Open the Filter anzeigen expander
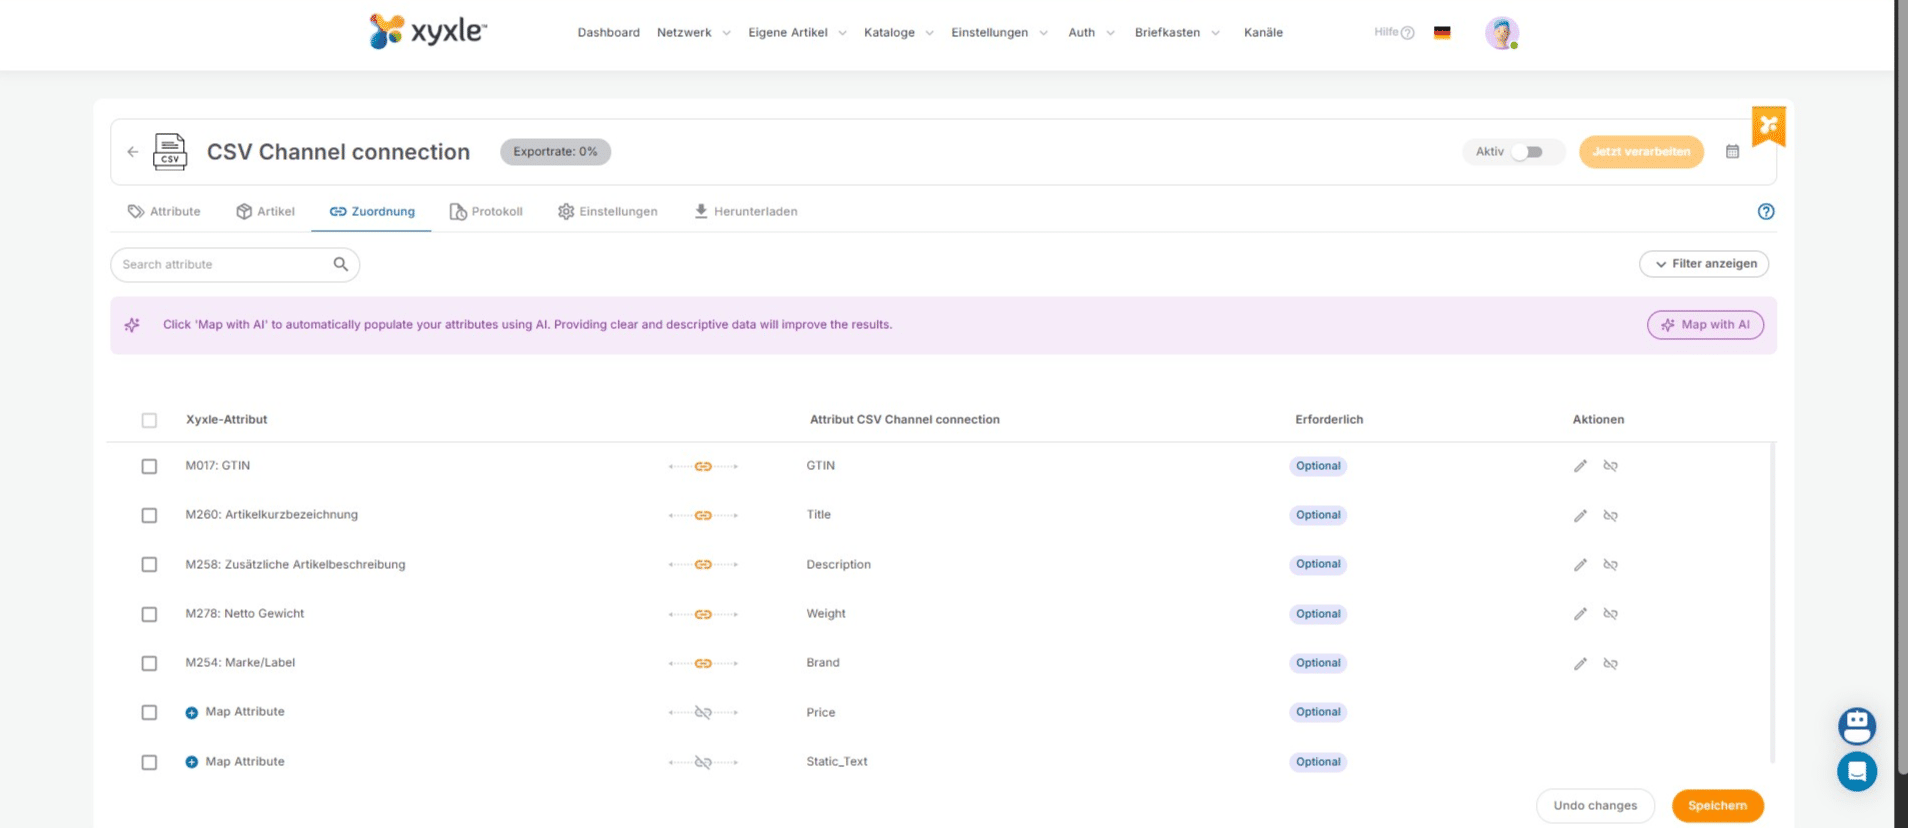The width and height of the screenshot is (1908, 828). (x=1703, y=264)
